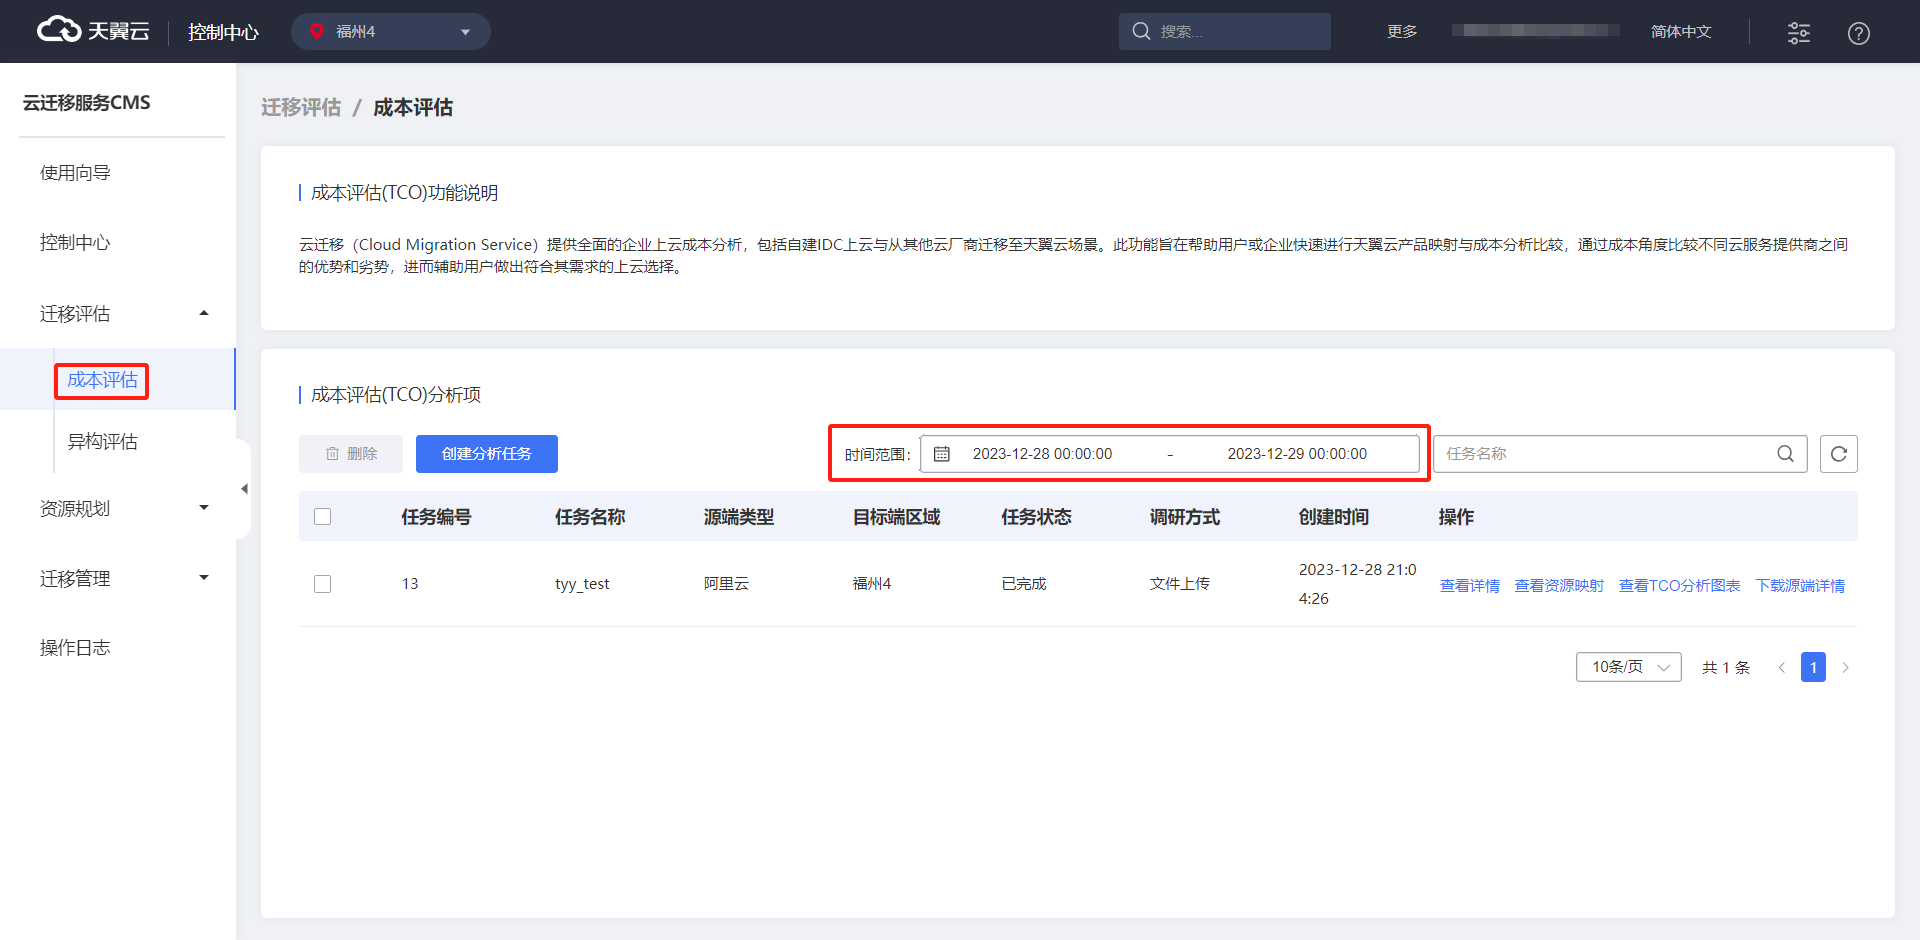The width and height of the screenshot is (1920, 940).
Task: Click the 迁移评估 breadcrumb
Action: click(301, 107)
